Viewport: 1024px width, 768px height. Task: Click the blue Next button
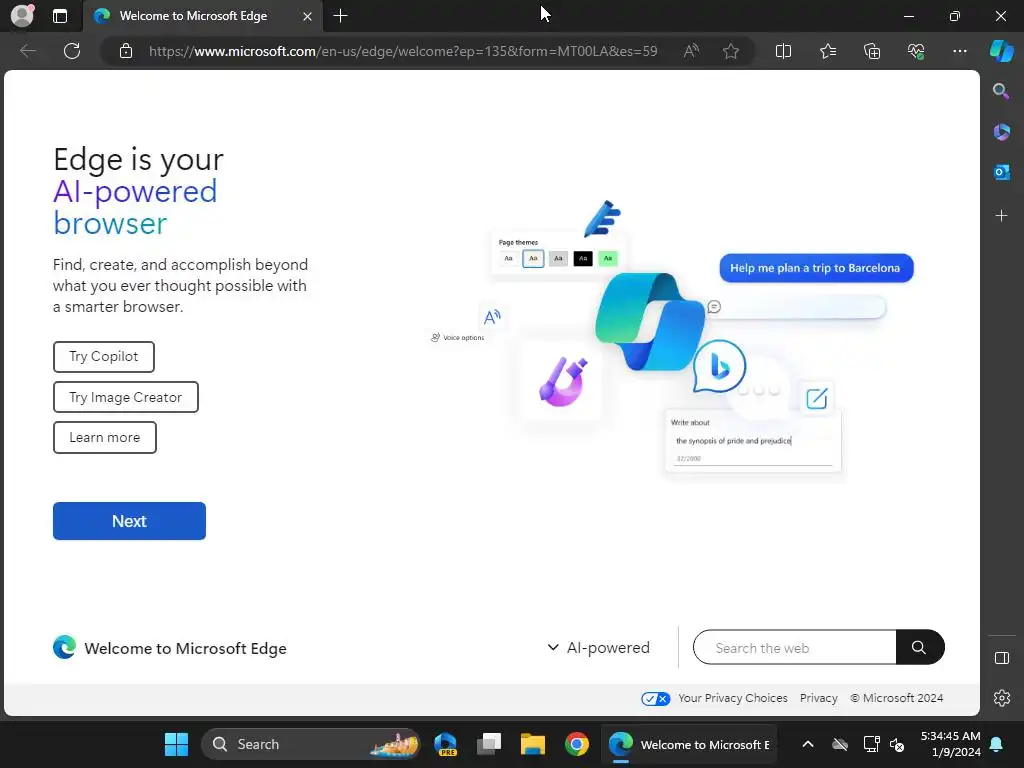click(129, 521)
